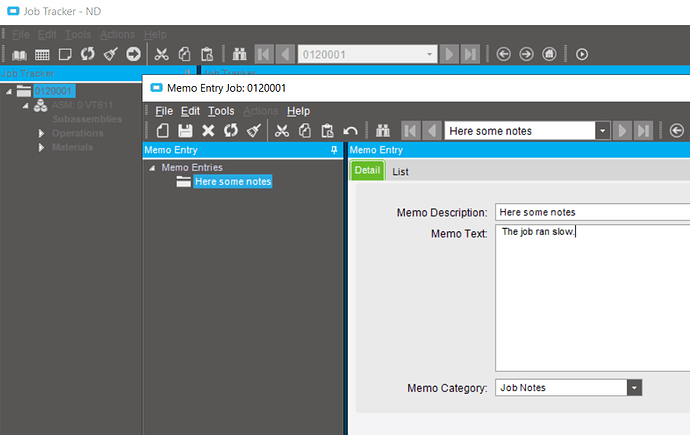Open the File menu in Memo Entry
The width and height of the screenshot is (690, 435).
click(x=164, y=111)
